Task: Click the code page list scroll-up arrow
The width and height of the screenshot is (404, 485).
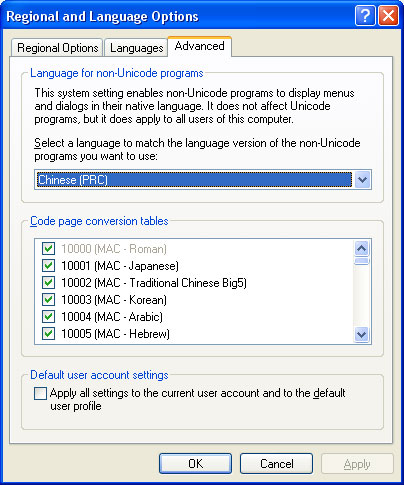Action: pyautogui.click(x=362, y=248)
